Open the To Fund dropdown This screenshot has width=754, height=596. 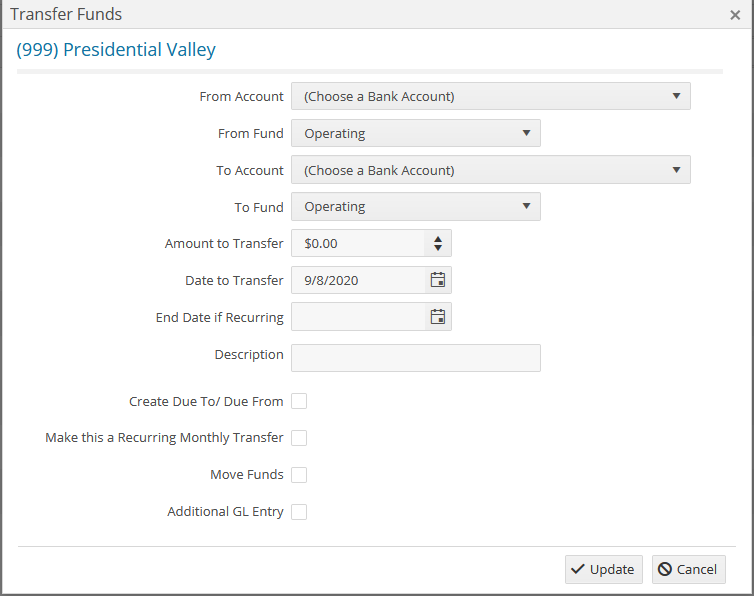click(415, 207)
